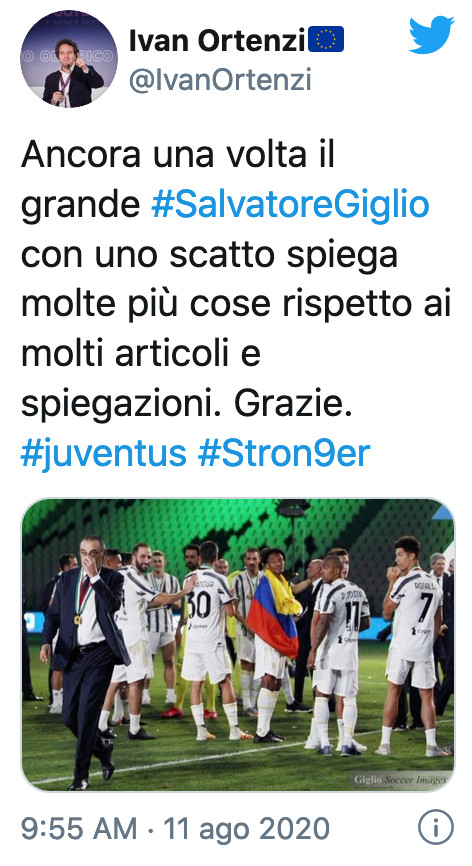Open the embedded Juventus celebration photo

point(237,645)
